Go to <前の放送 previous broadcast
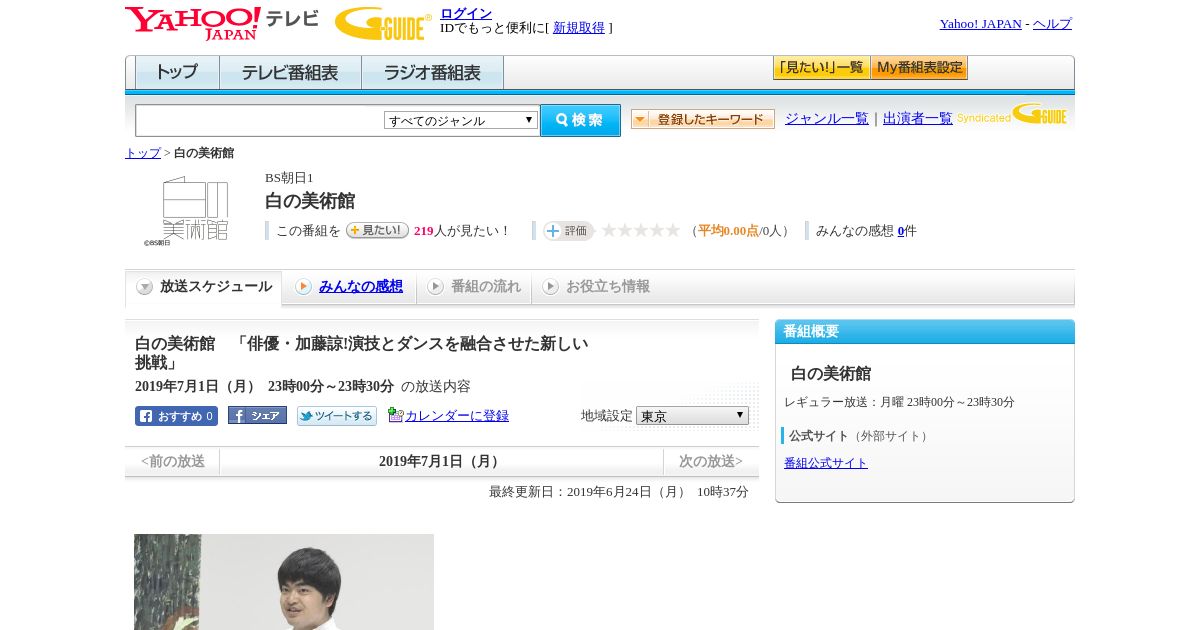 coord(172,462)
